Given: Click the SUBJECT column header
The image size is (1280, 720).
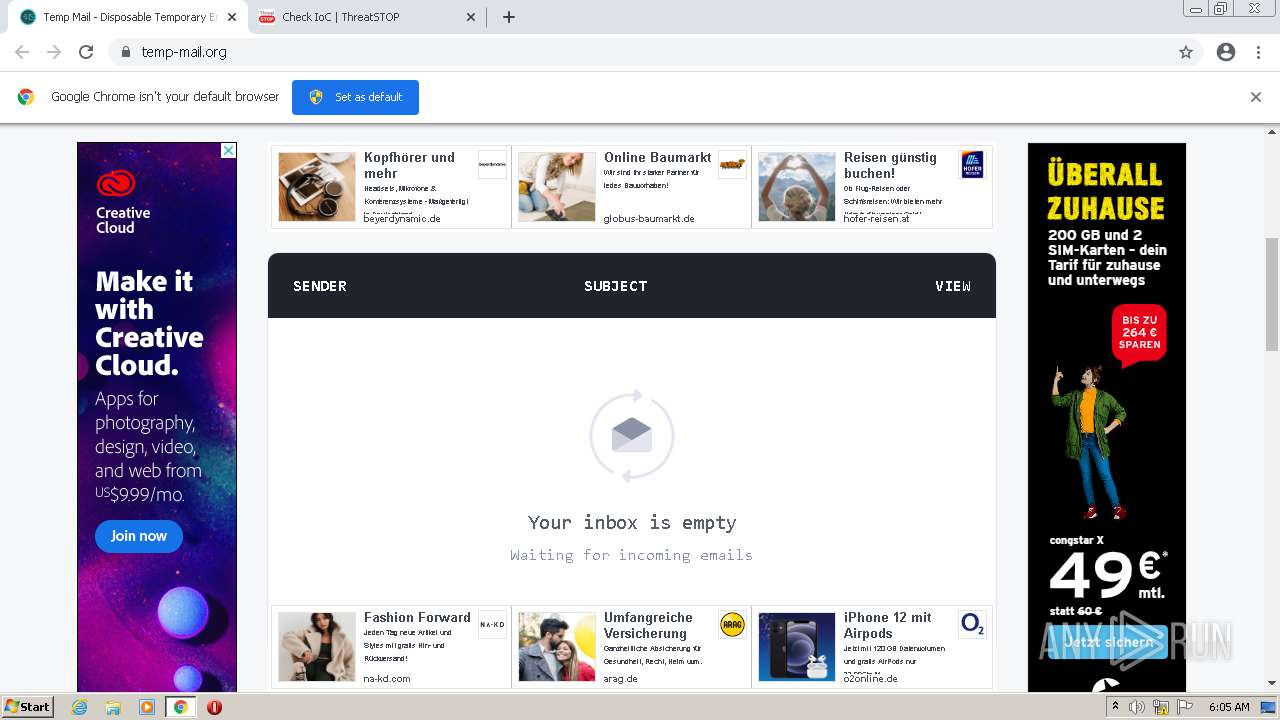Looking at the screenshot, I should point(616,286).
